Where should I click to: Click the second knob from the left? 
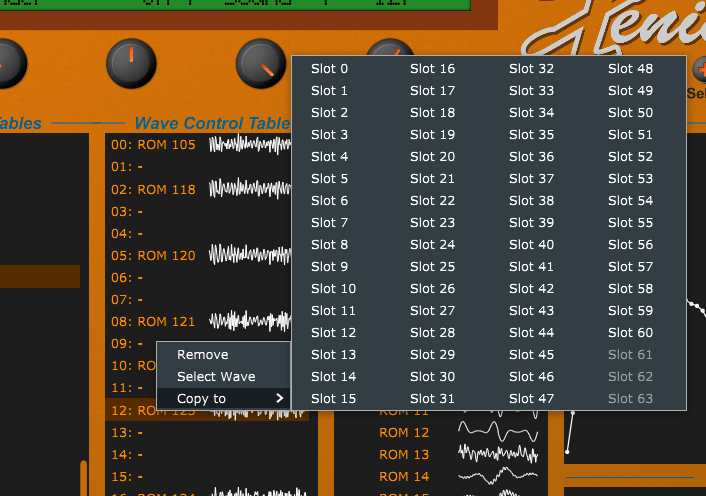[x=131, y=64]
